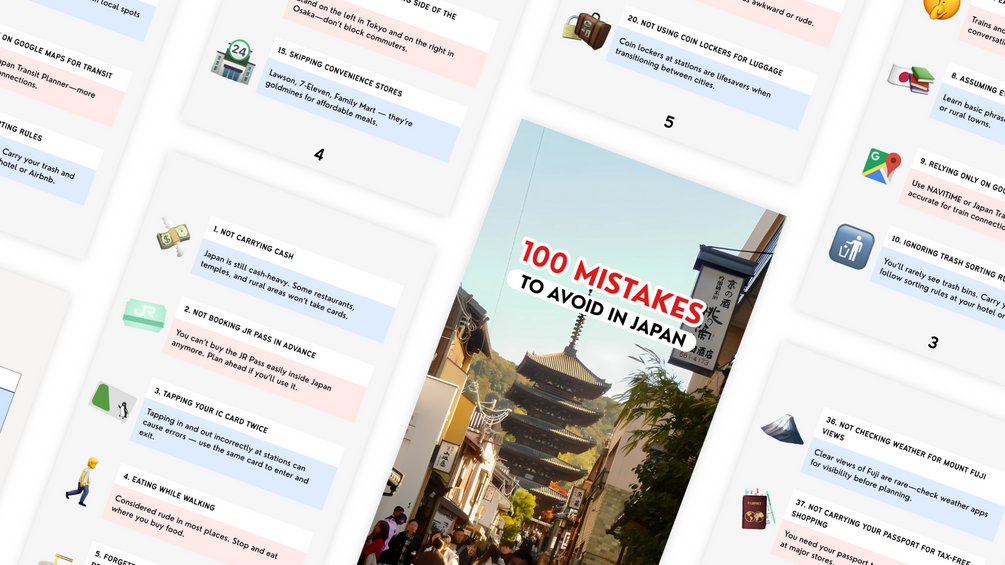Screen dimensions: 1005x565
Task: Click the 'Carry your trash and' description at left
Action: (37, 168)
